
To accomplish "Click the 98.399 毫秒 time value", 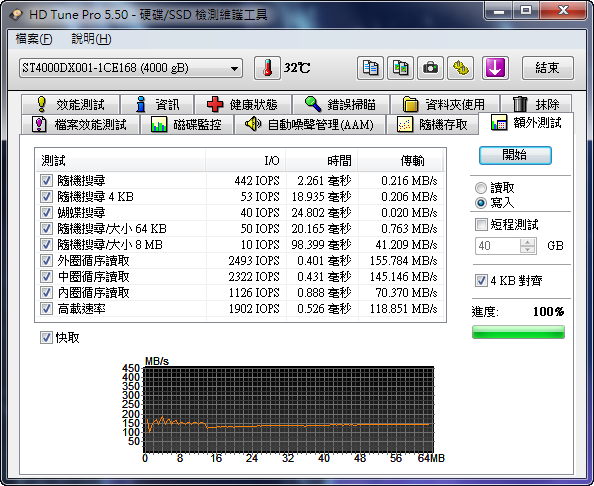I will click(x=321, y=245).
